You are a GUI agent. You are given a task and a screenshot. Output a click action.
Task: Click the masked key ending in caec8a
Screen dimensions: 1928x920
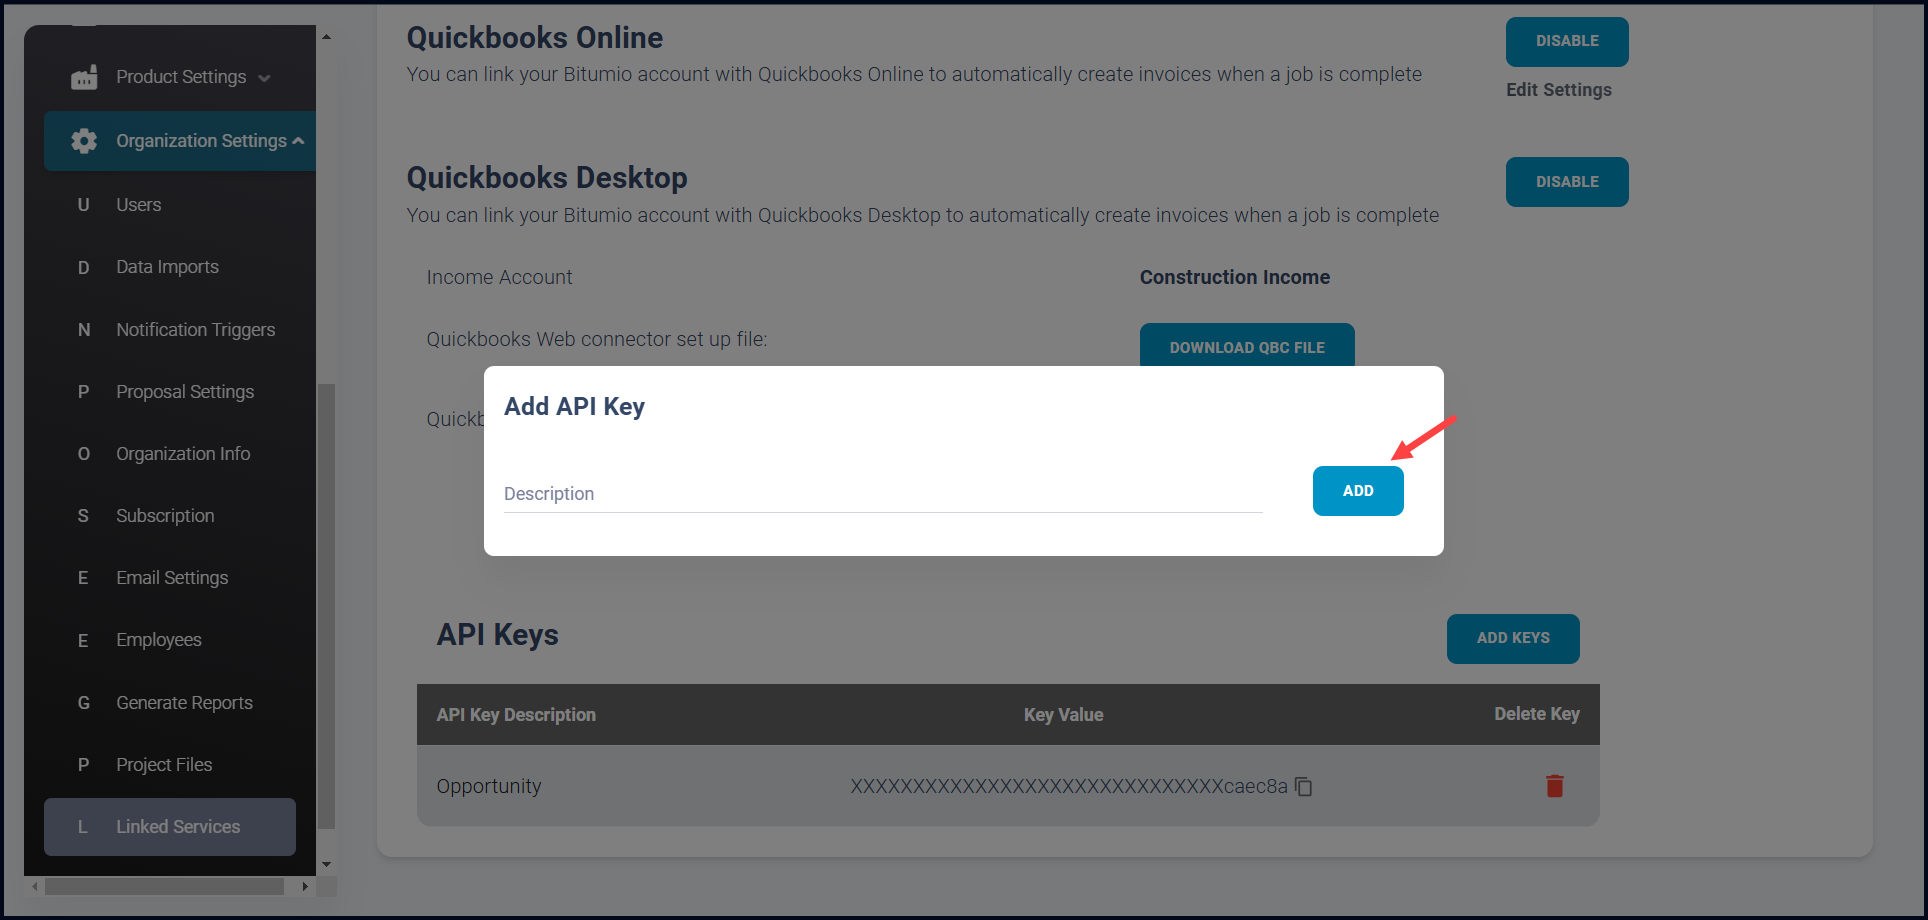pos(1069,787)
